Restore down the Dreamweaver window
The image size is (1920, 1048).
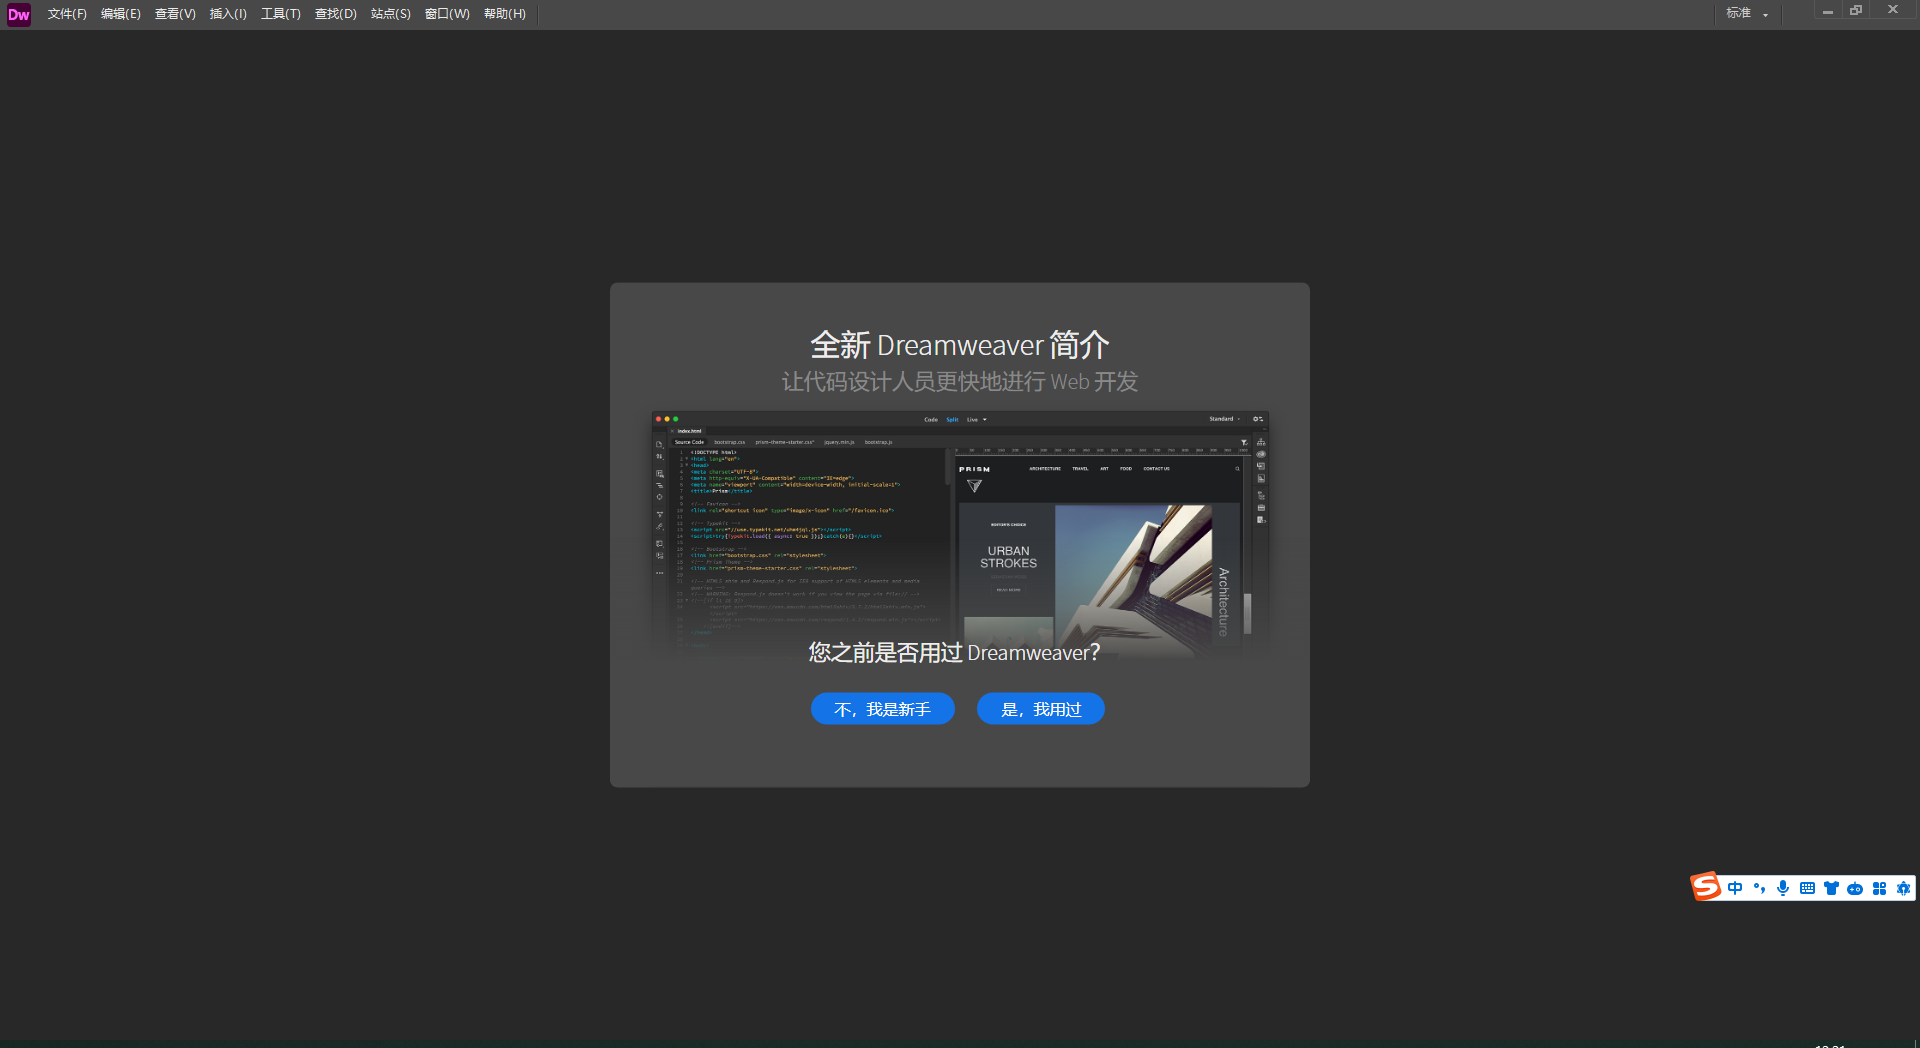pos(1856,11)
